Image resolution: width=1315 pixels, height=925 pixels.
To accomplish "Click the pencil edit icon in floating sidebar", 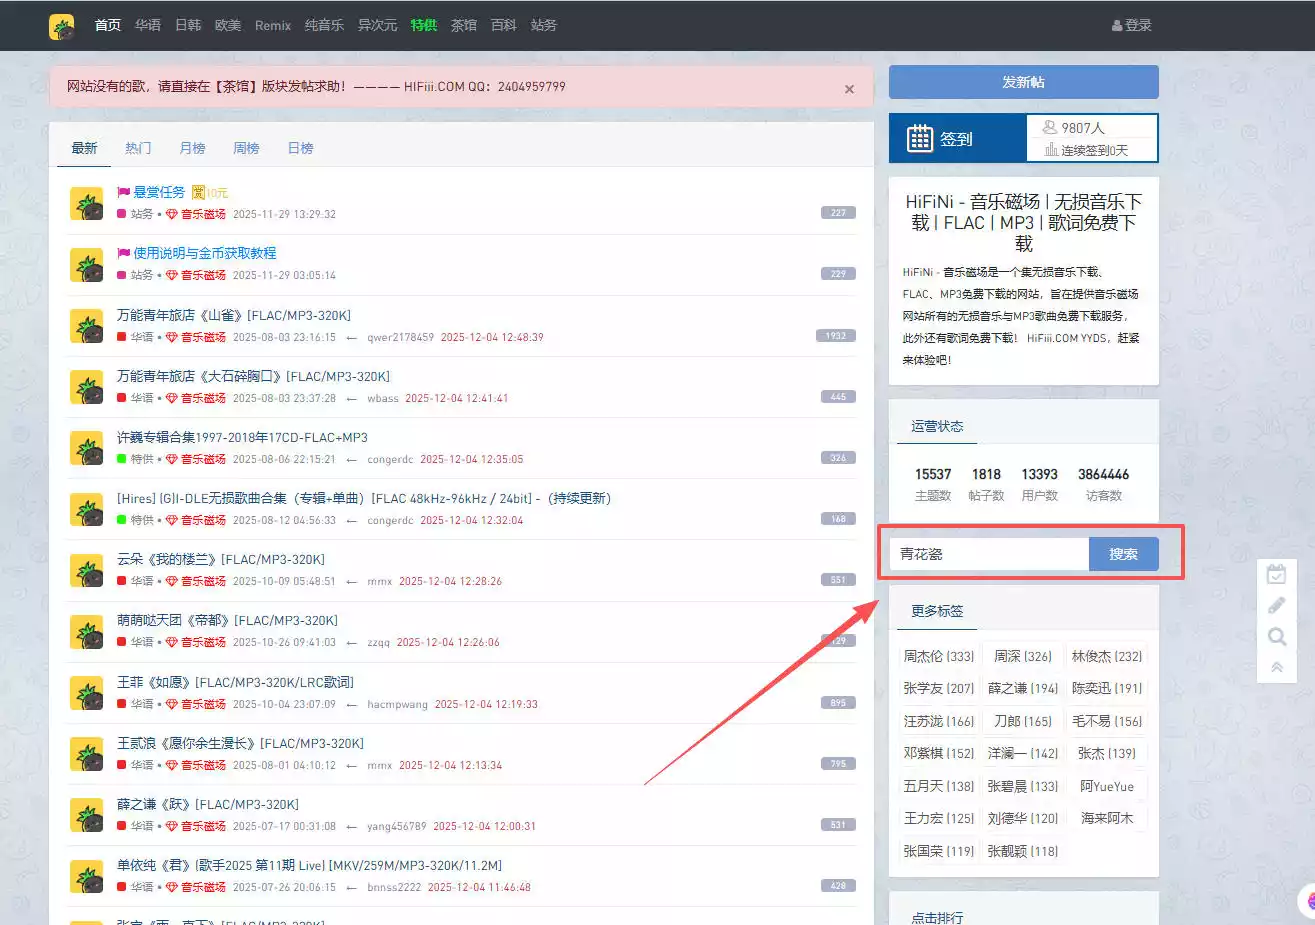I will [x=1277, y=605].
